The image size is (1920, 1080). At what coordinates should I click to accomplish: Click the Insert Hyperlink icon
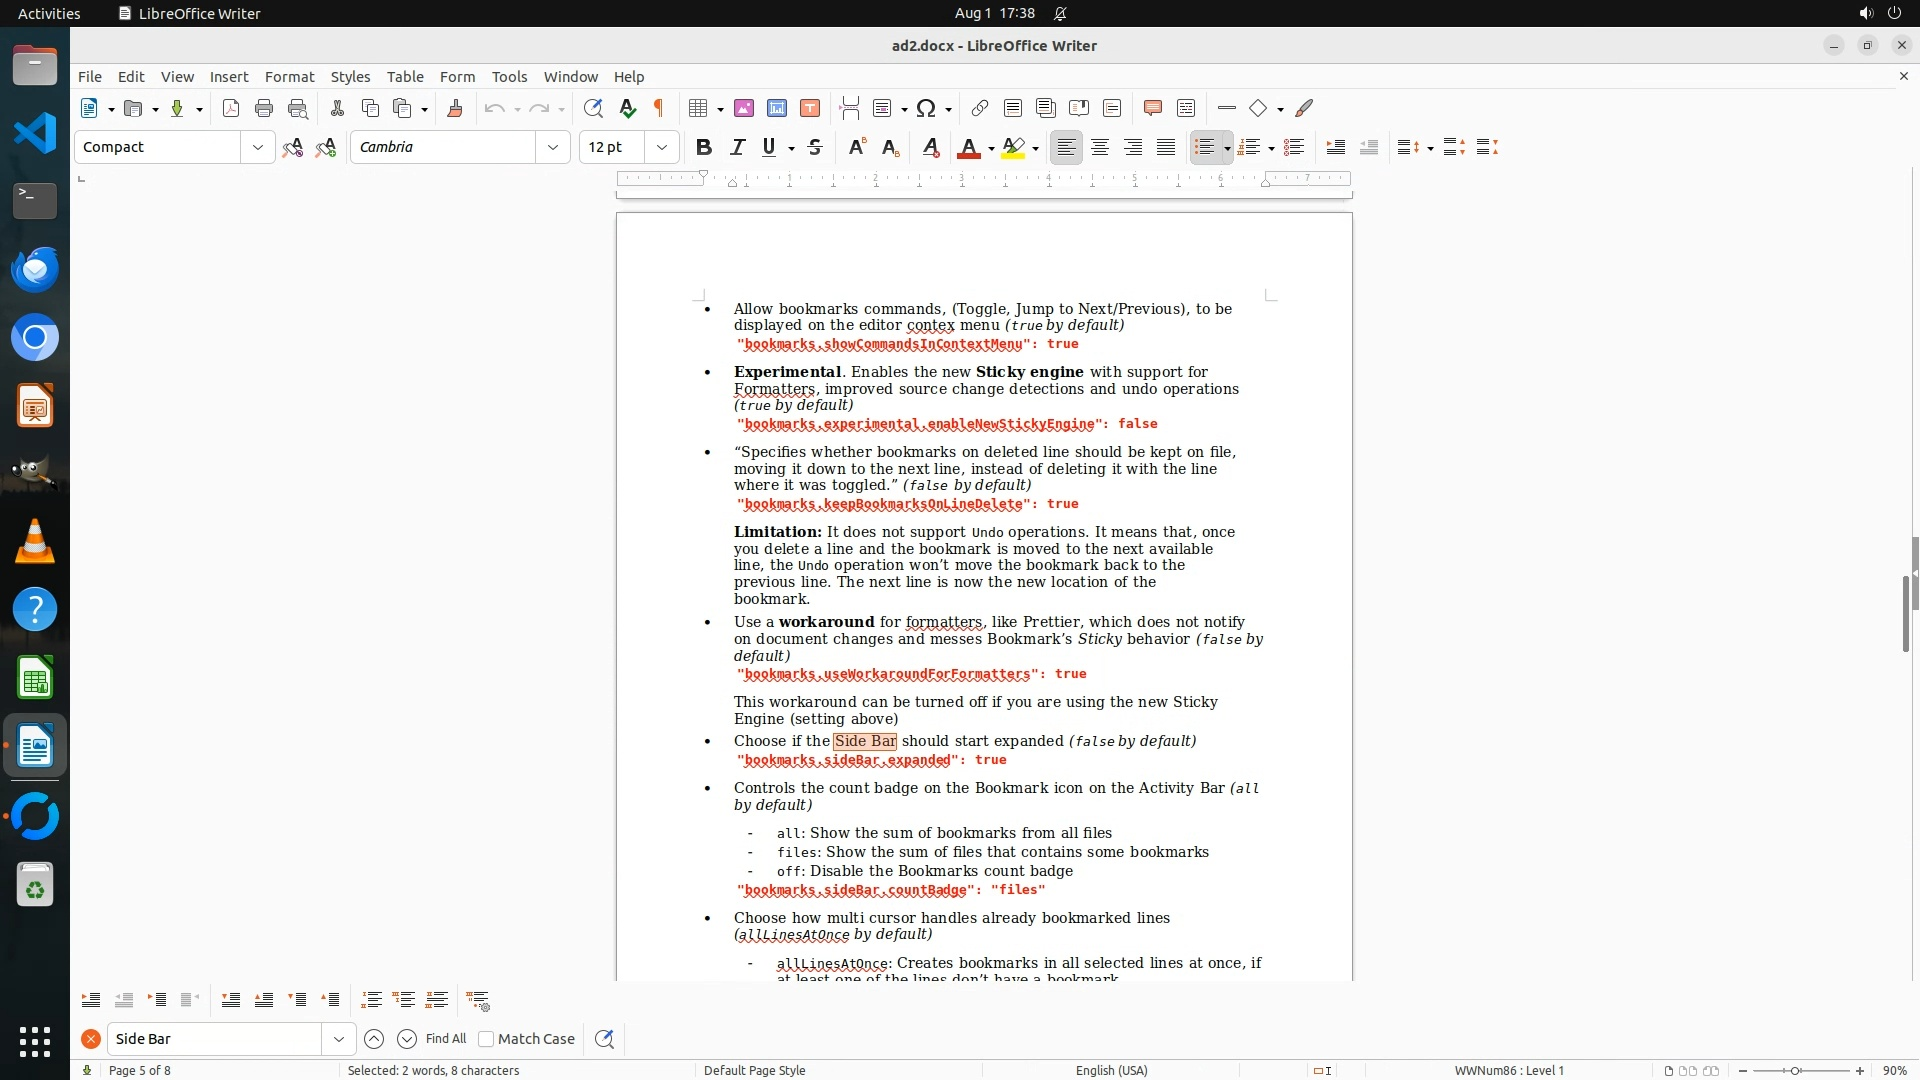pyautogui.click(x=980, y=108)
